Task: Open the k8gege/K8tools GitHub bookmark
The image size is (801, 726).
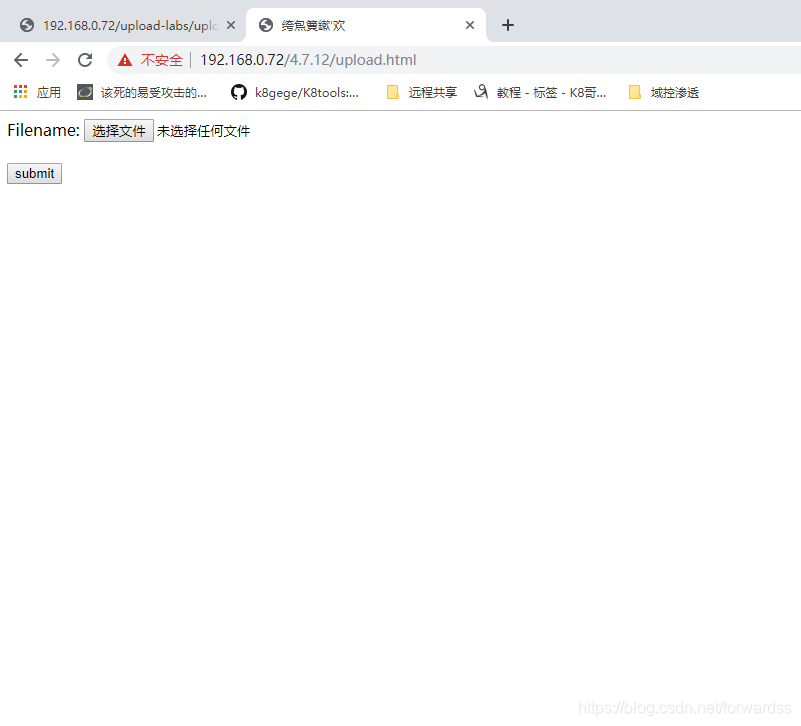Action: [x=295, y=92]
